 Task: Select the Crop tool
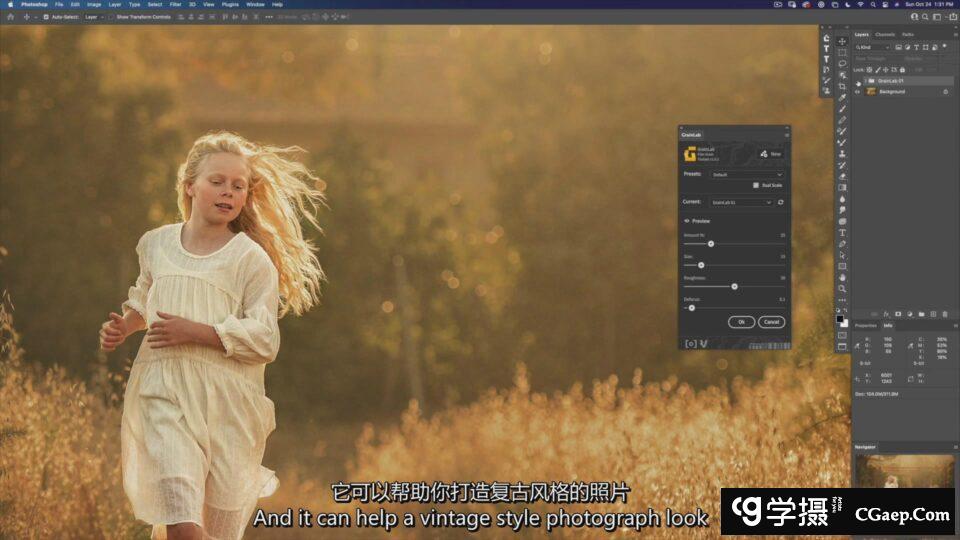click(x=842, y=86)
